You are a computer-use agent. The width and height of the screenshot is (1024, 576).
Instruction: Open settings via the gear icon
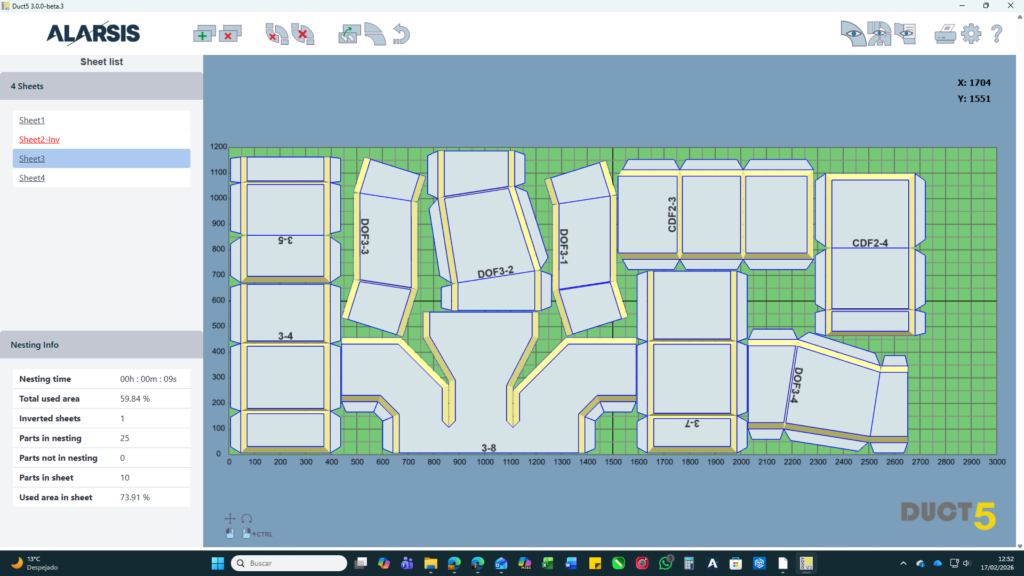coord(971,34)
